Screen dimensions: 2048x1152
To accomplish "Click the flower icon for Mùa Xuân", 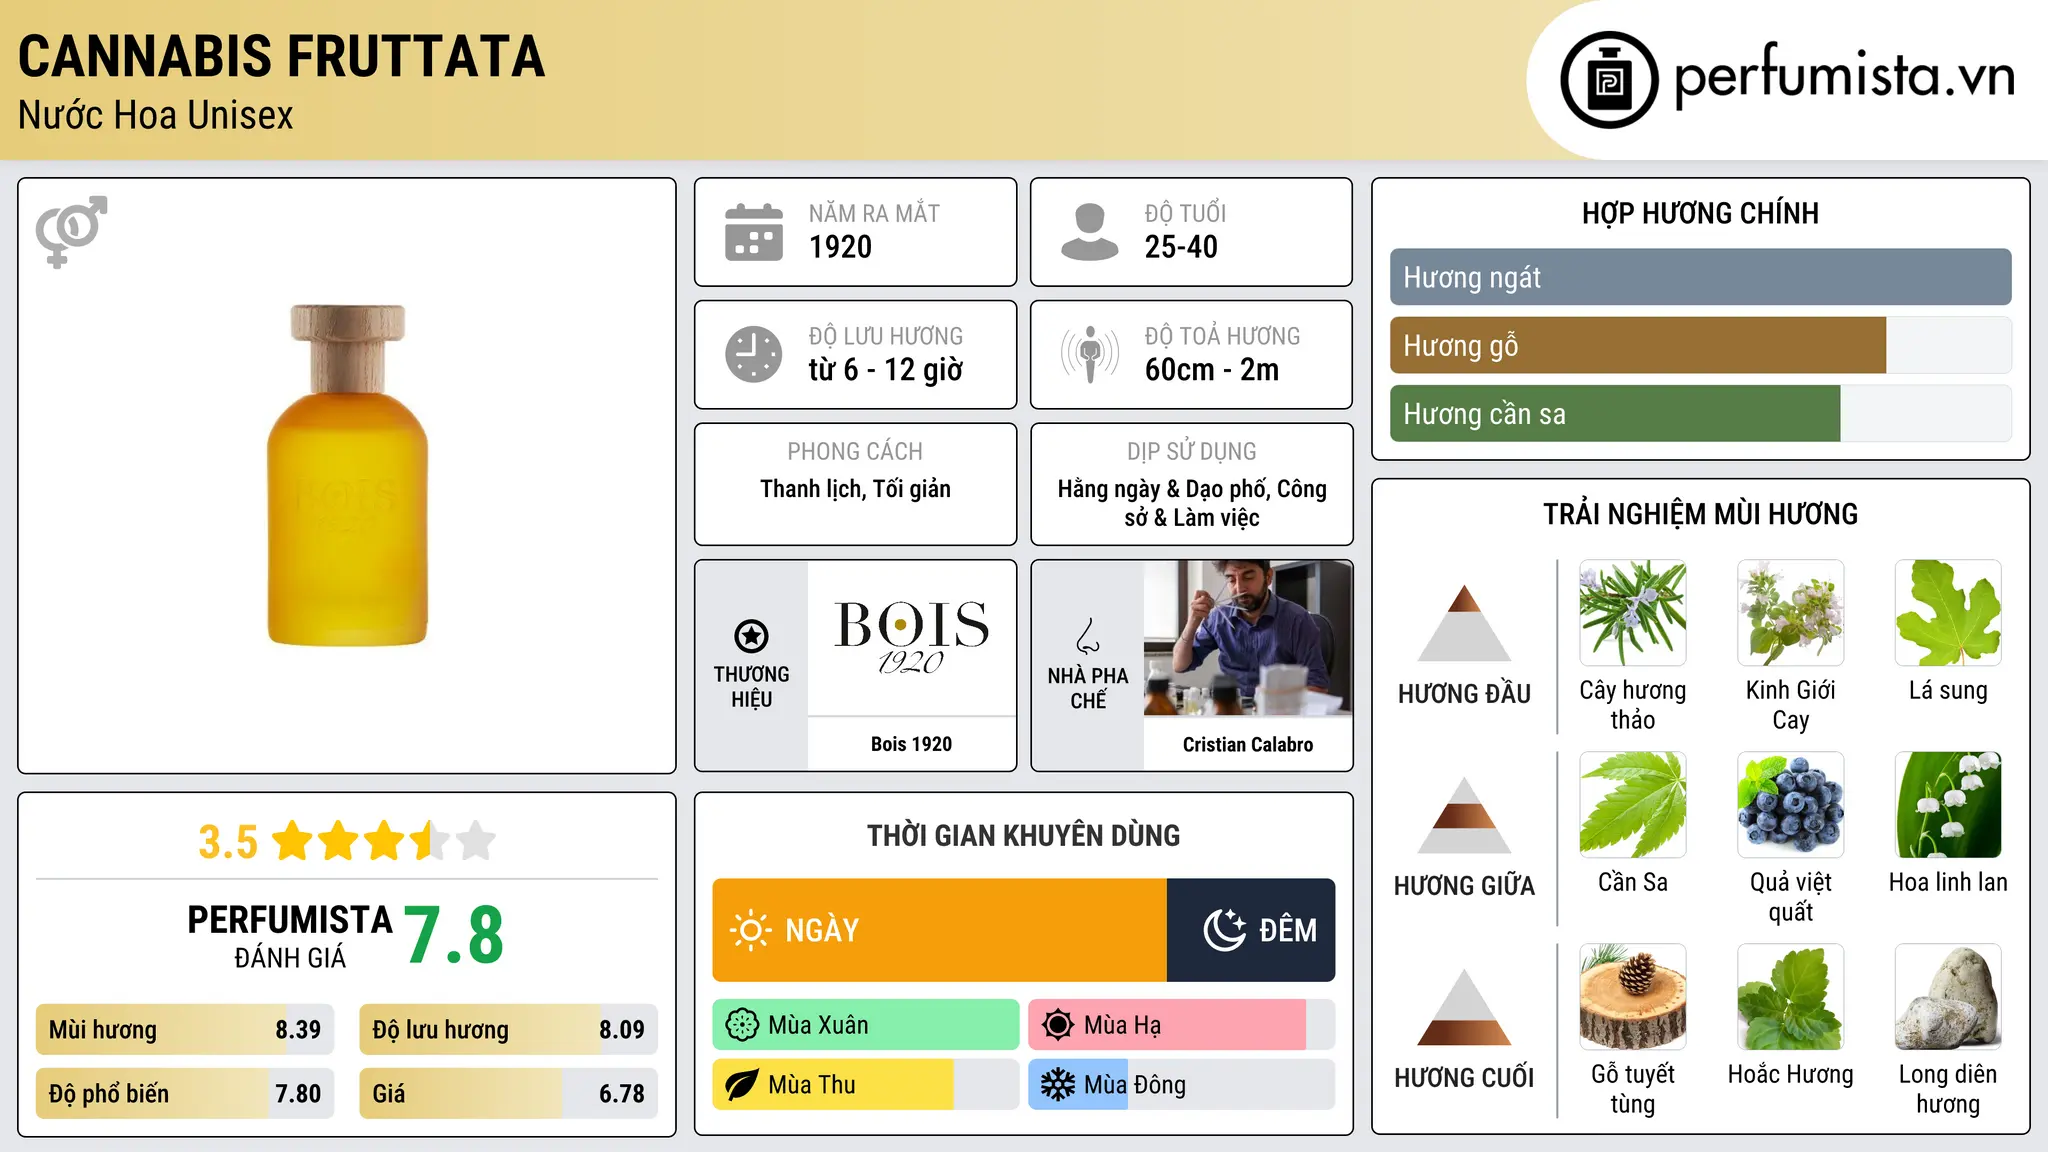I will (x=742, y=1025).
